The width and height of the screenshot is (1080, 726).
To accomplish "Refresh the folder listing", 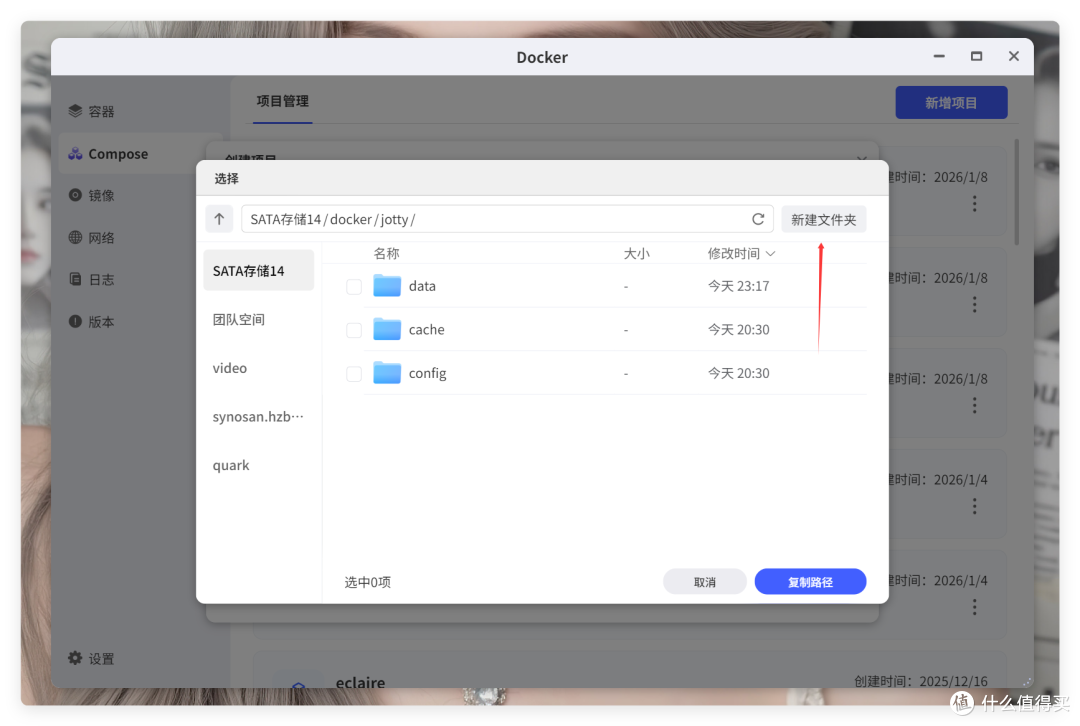I will click(x=758, y=219).
